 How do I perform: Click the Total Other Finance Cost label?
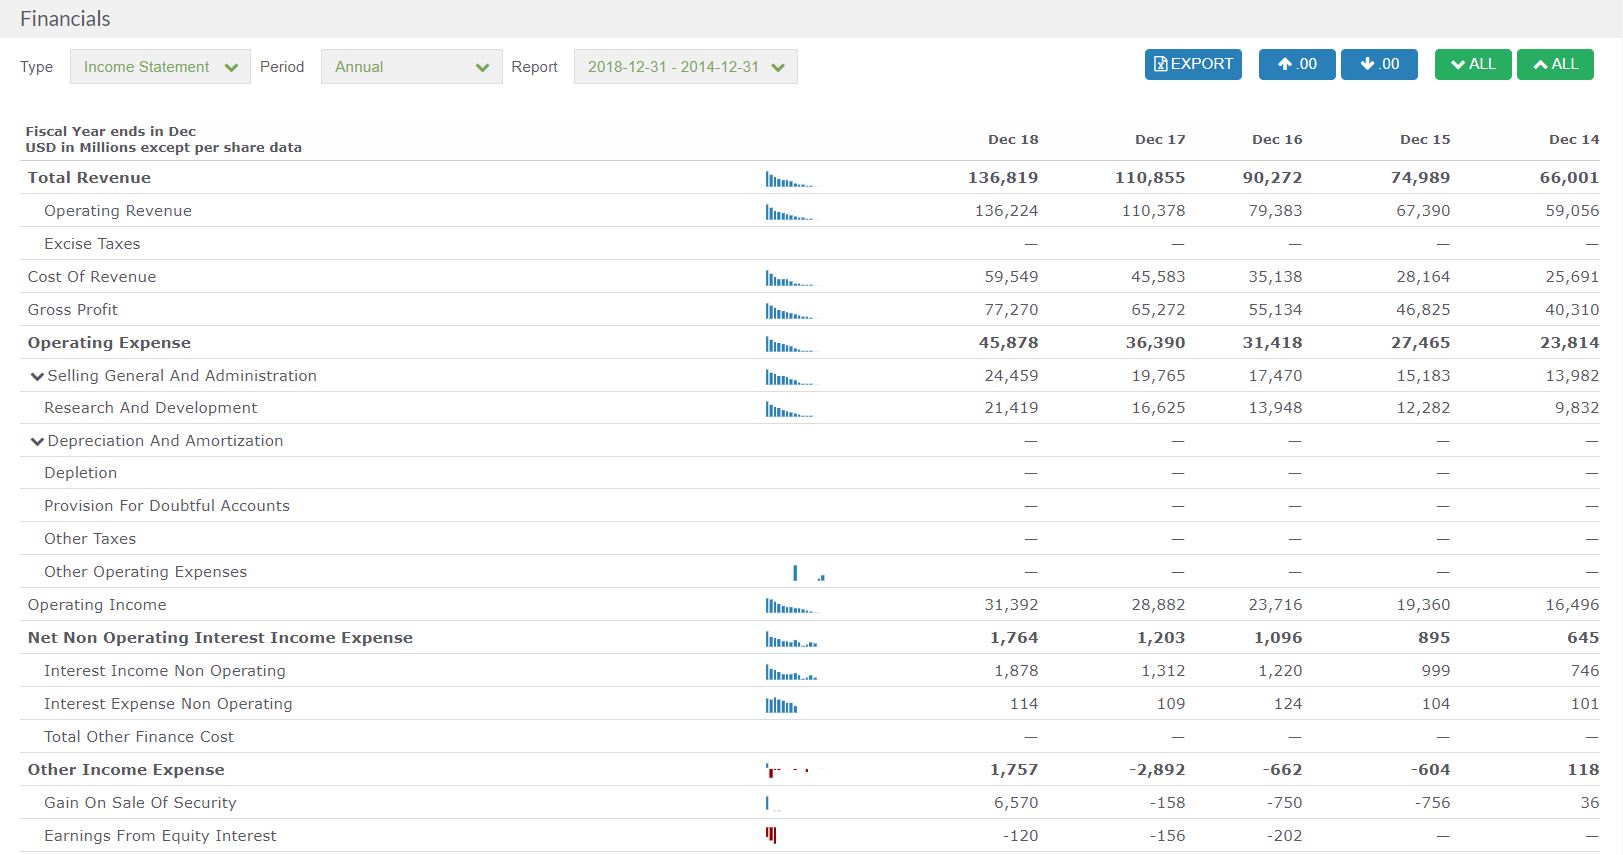pos(139,737)
